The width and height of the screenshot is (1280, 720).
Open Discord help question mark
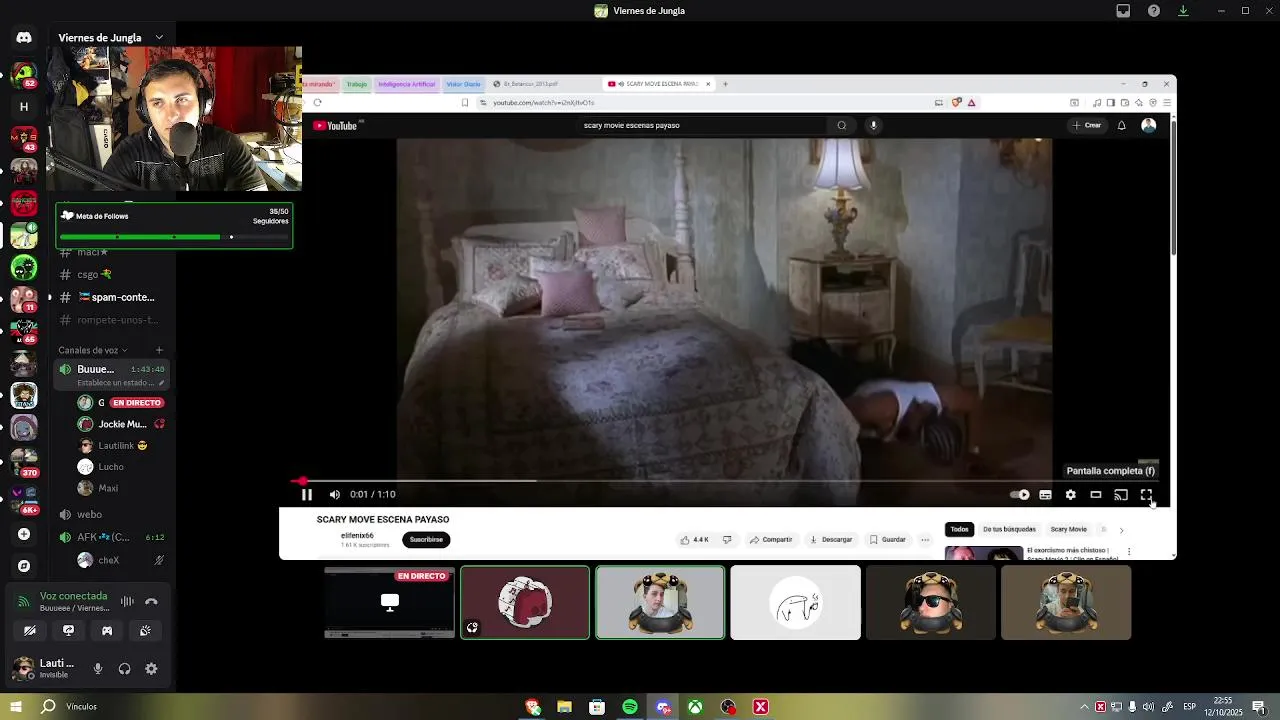coord(1154,11)
